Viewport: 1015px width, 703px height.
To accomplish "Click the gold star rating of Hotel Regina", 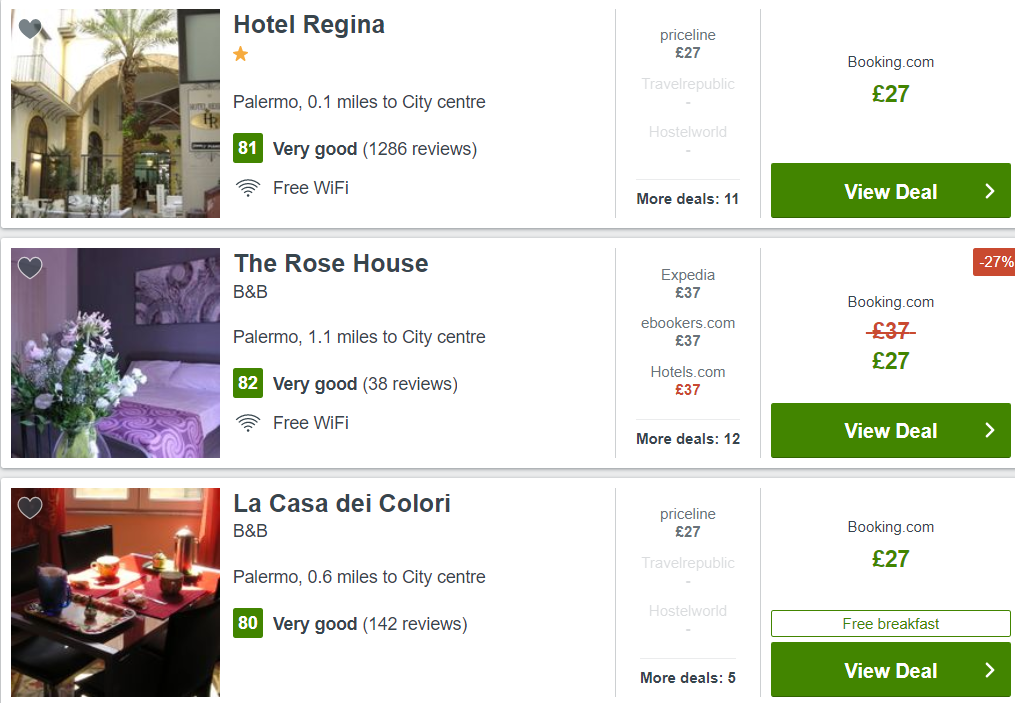I will tap(241, 54).
